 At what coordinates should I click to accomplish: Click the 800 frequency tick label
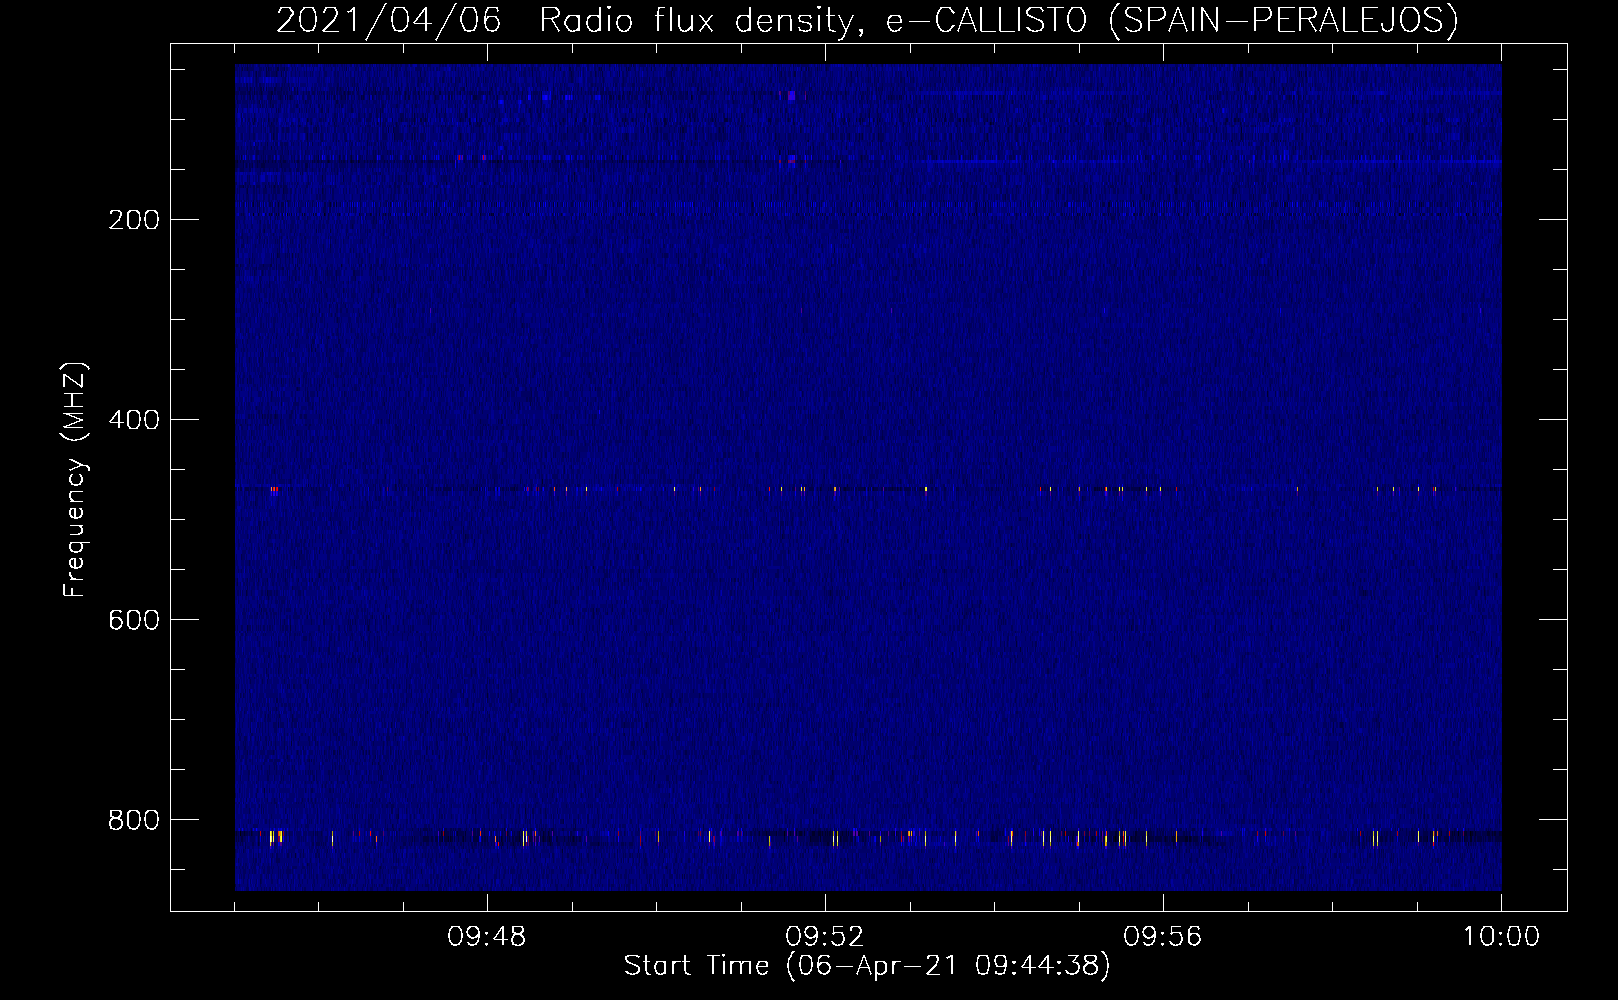133,820
